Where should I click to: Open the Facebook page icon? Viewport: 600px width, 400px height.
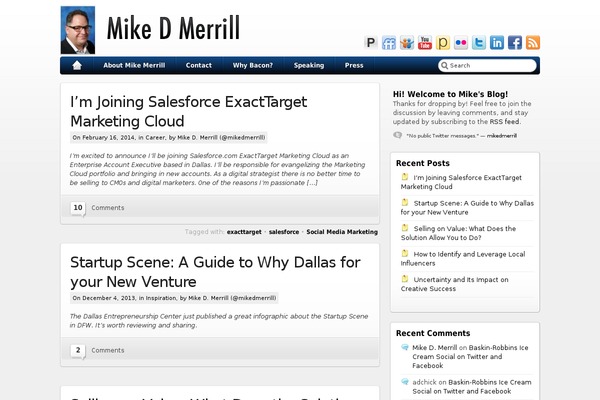tap(515, 42)
